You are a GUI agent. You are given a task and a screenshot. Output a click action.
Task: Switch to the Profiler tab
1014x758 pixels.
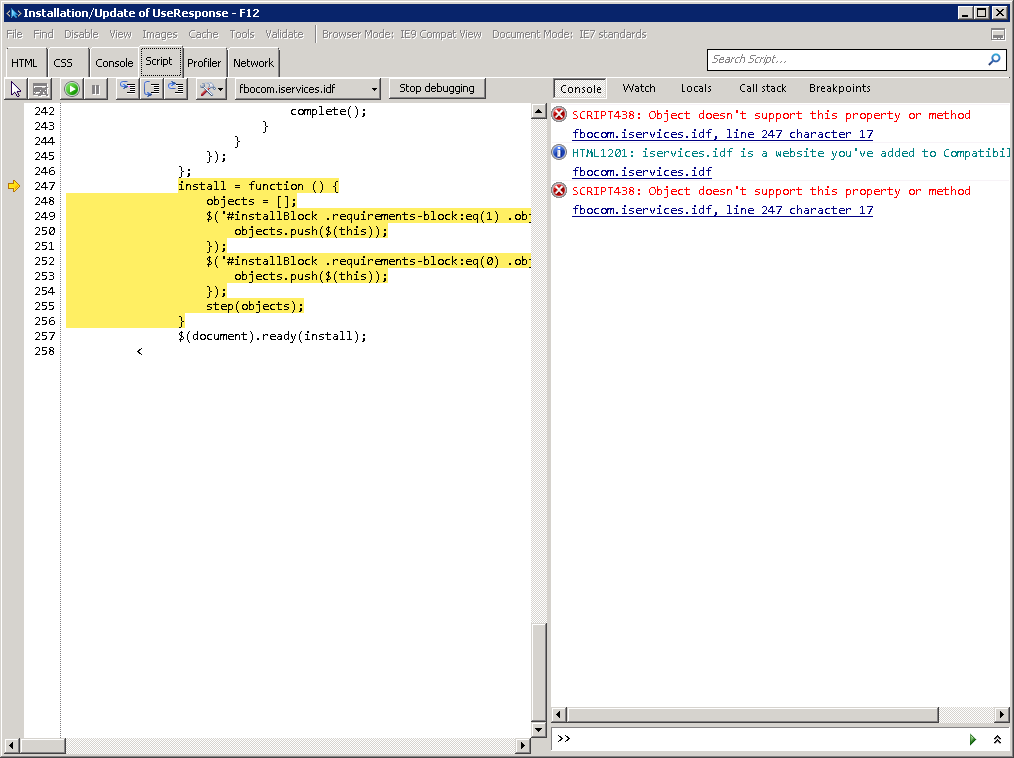(x=204, y=62)
